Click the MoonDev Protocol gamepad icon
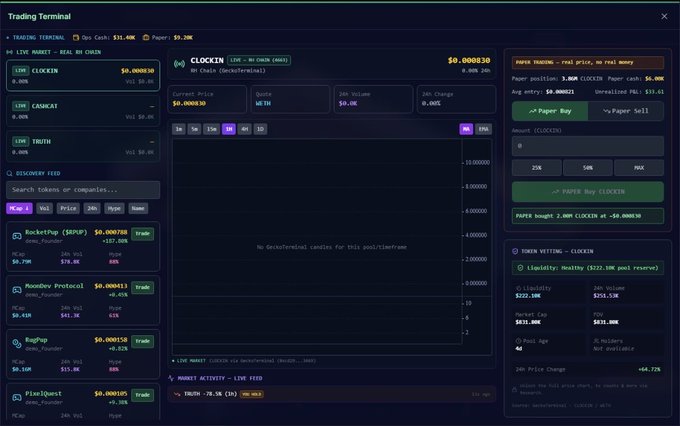 pyautogui.click(x=17, y=290)
